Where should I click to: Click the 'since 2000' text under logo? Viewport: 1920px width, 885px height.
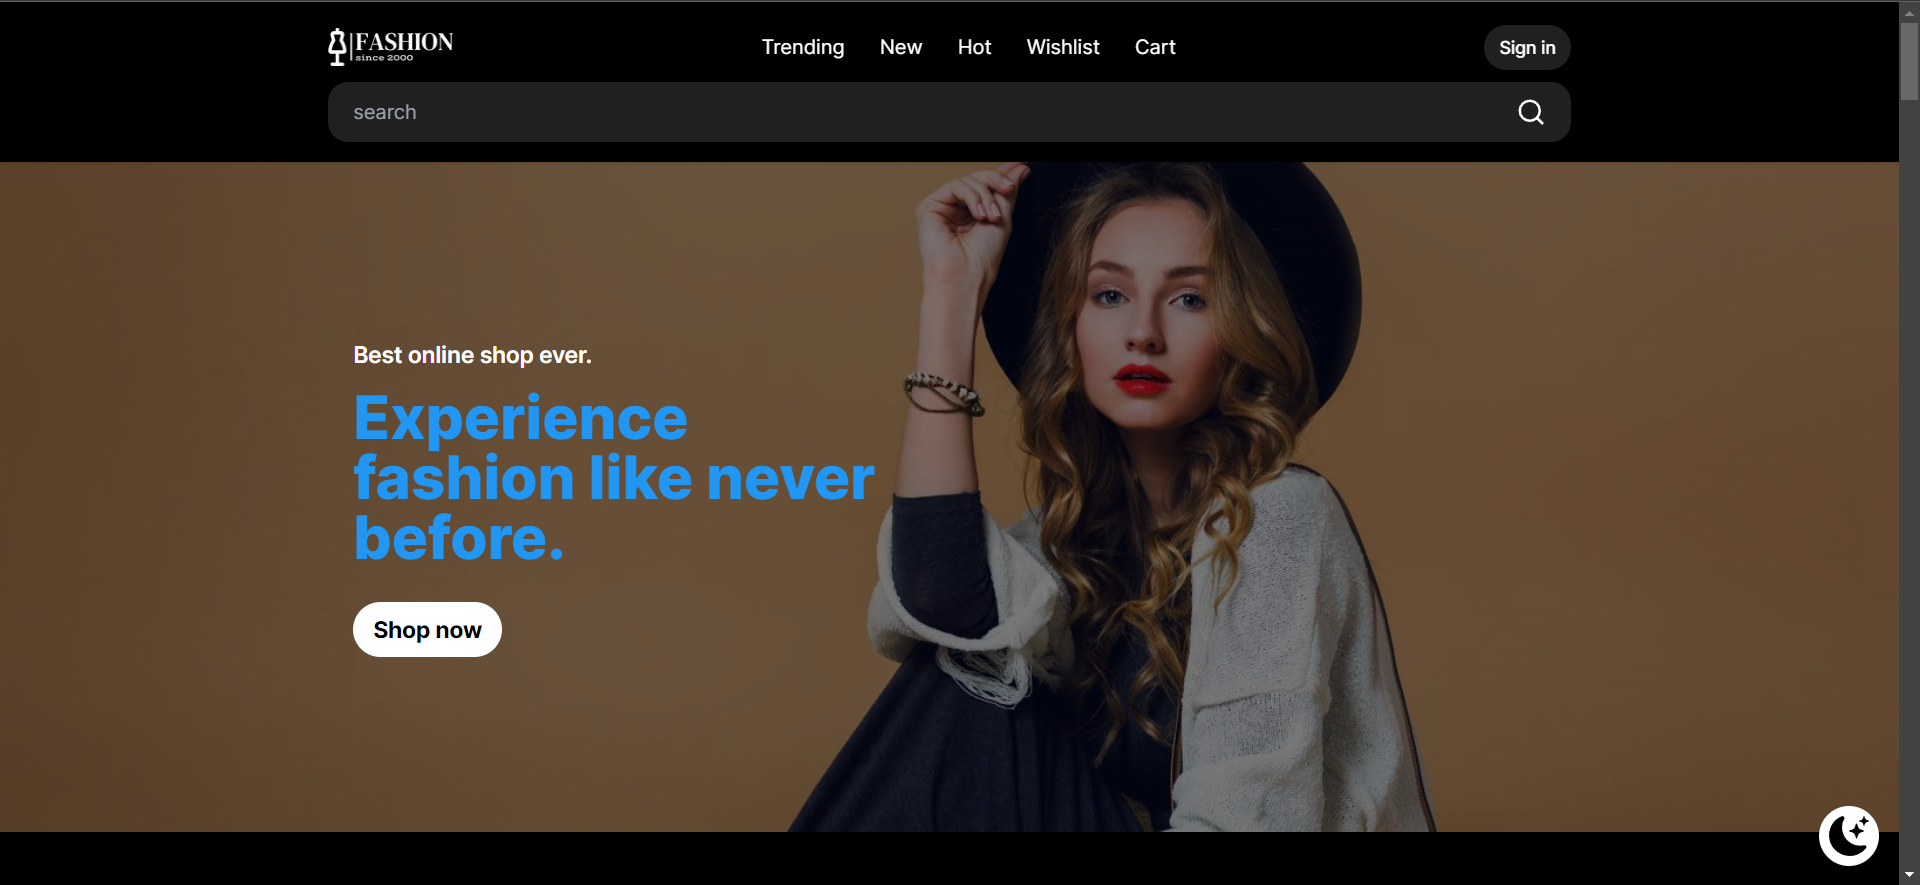click(384, 58)
